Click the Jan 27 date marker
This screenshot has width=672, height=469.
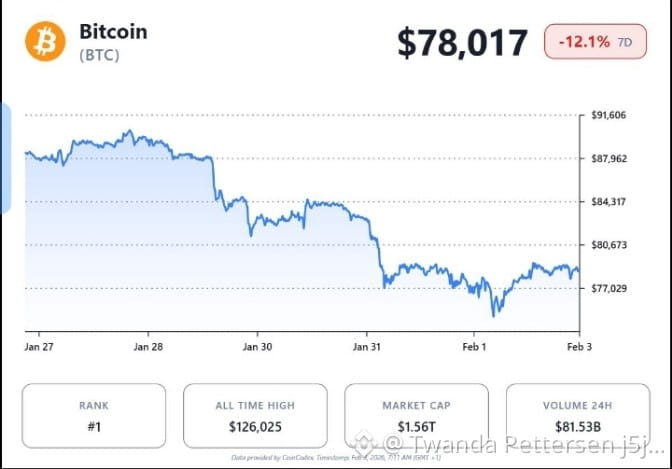pyautogui.click(x=39, y=347)
